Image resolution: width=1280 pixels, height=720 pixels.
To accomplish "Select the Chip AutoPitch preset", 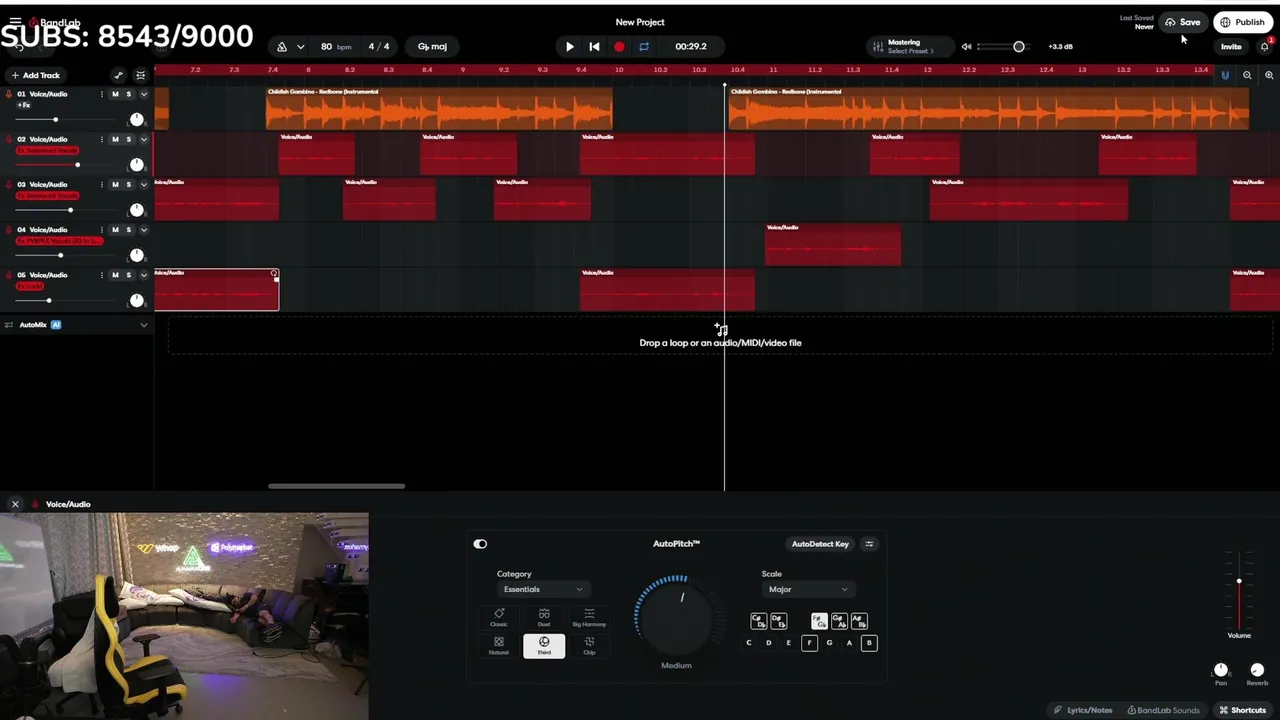I will point(589,646).
